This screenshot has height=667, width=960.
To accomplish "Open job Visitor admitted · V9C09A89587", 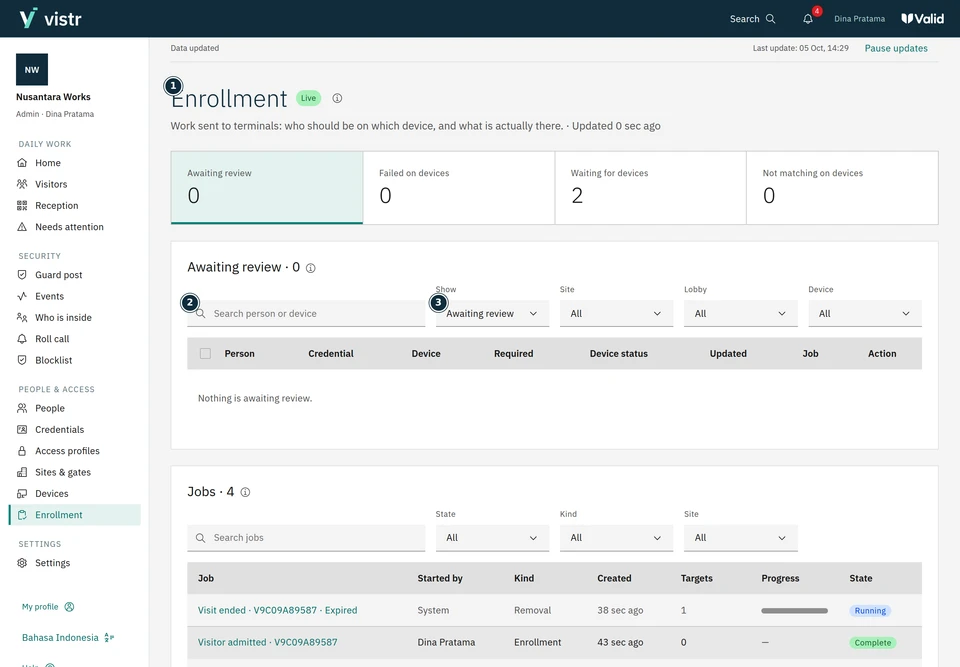I will pyautogui.click(x=268, y=642).
